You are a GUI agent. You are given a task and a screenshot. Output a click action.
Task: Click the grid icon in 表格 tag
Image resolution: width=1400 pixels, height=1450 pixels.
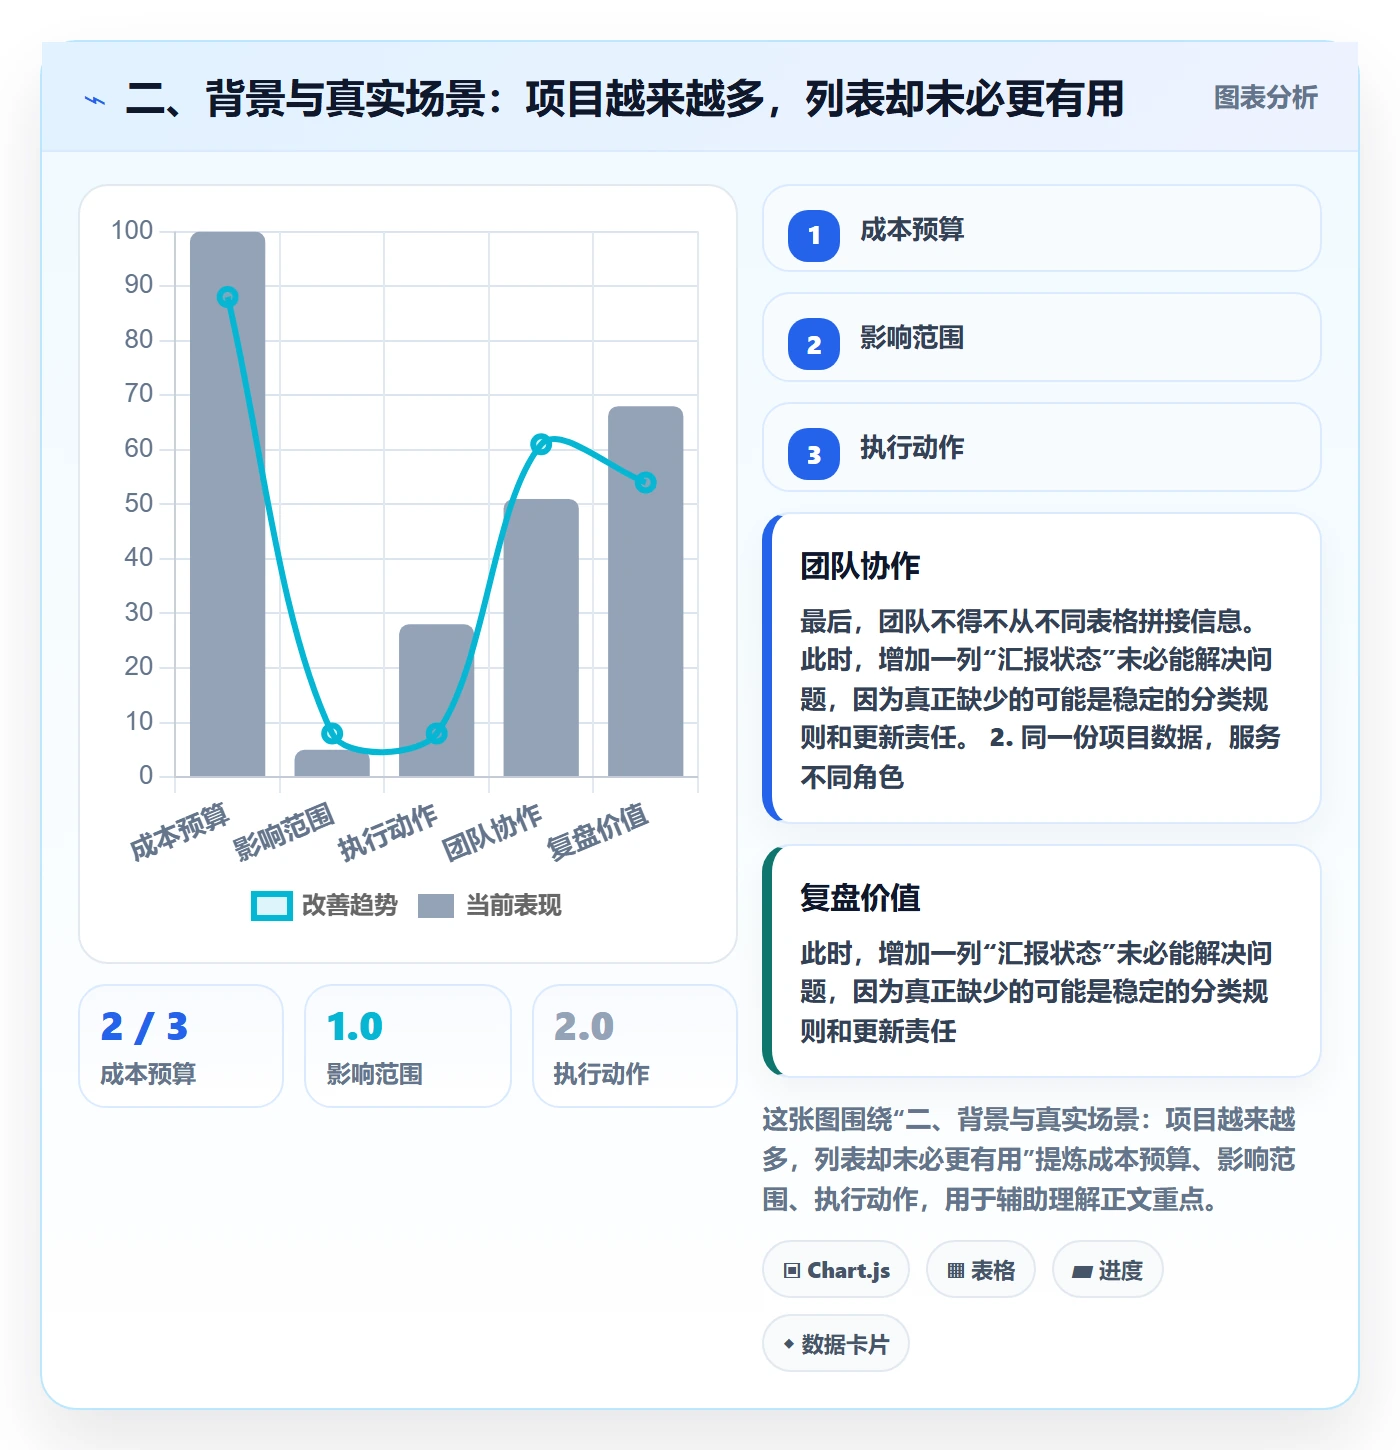click(x=956, y=1271)
